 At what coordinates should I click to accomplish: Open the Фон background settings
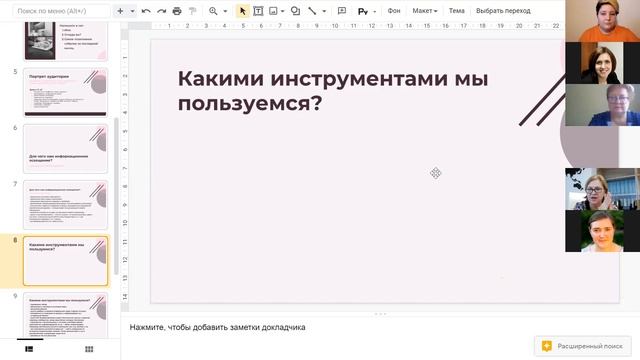tap(393, 11)
